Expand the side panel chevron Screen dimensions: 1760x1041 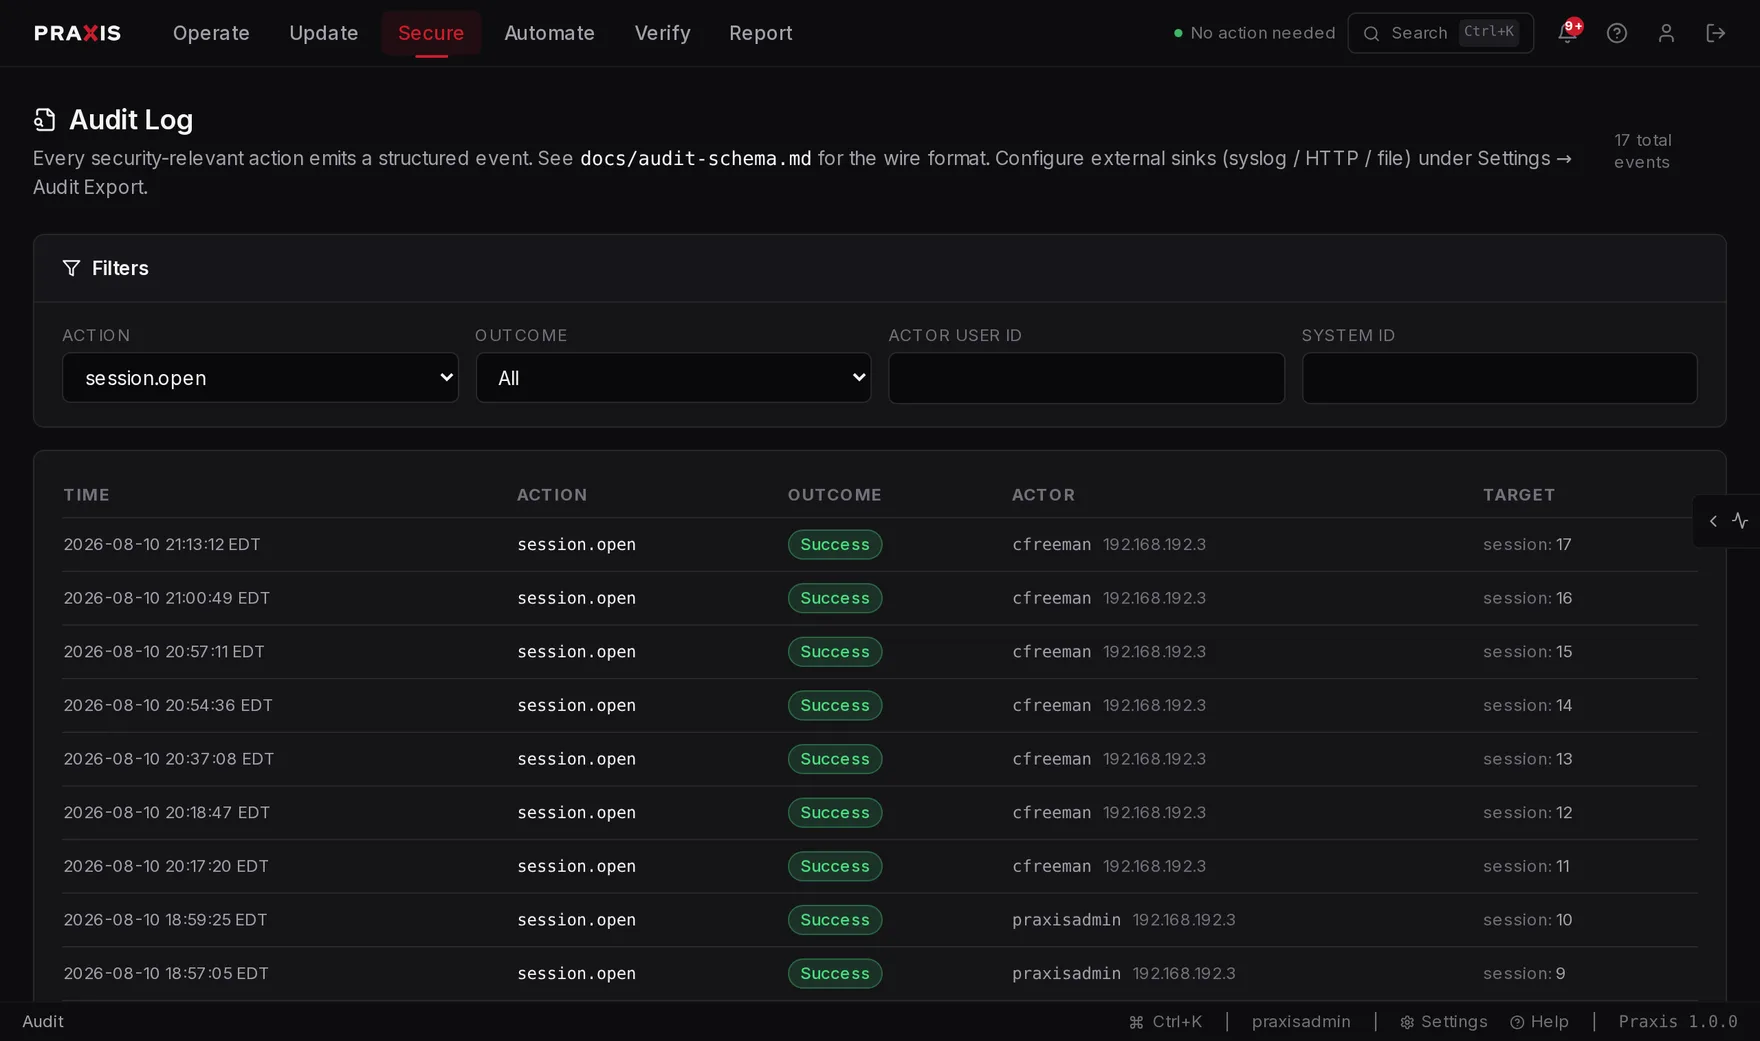(1713, 521)
